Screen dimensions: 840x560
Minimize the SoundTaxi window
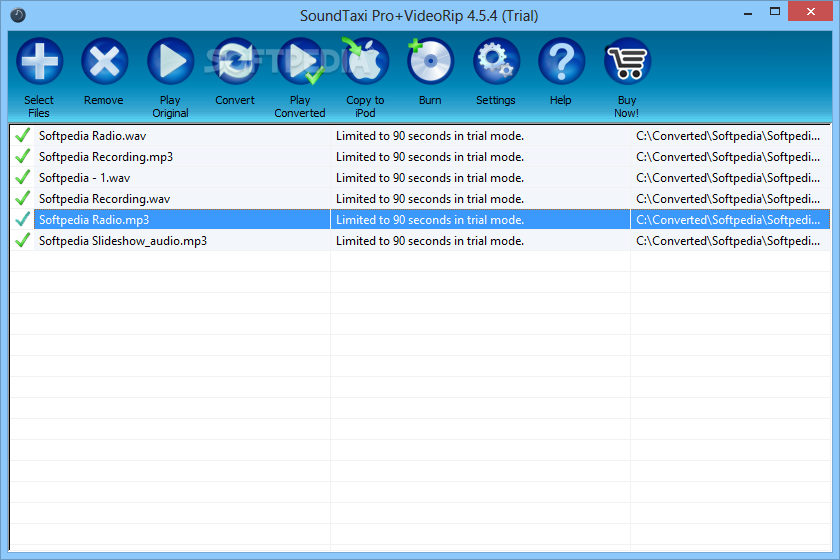pyautogui.click(x=748, y=12)
